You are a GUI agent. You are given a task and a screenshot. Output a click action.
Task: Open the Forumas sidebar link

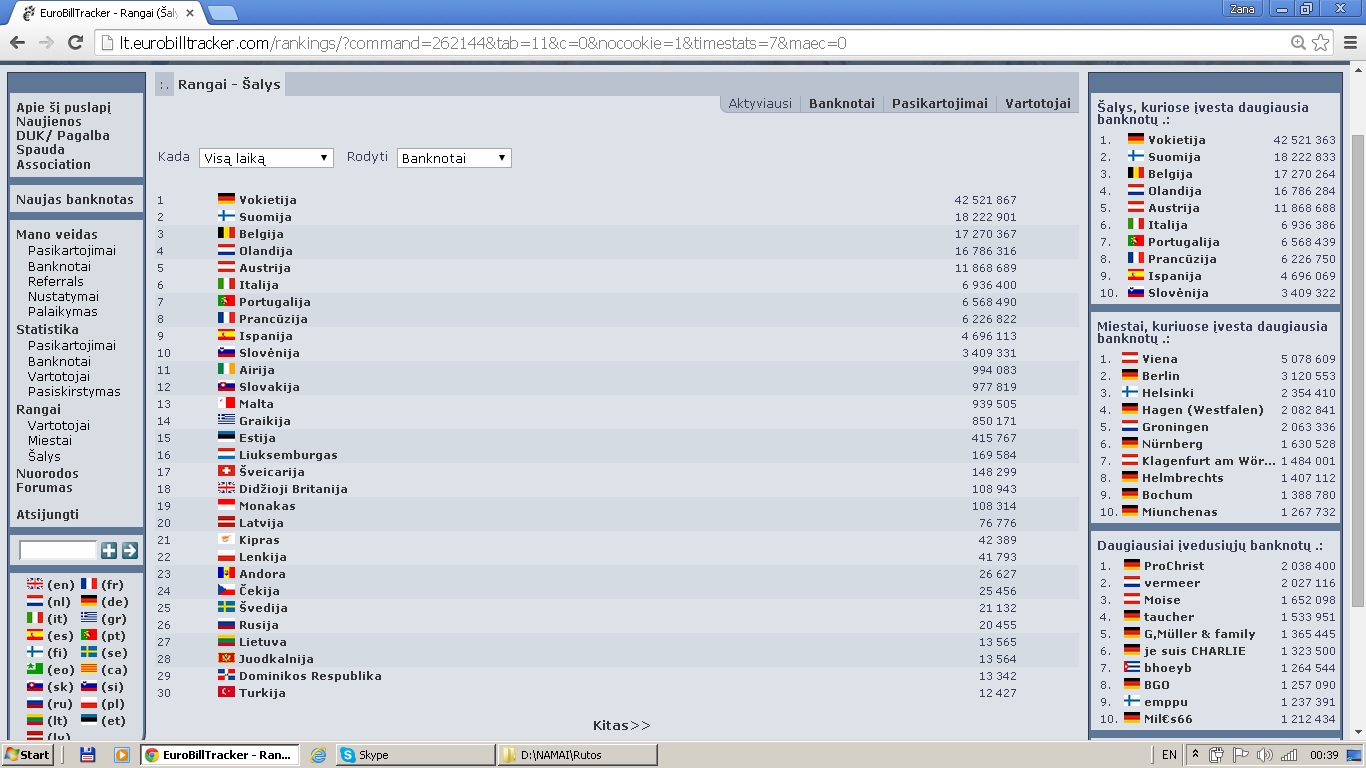pyautogui.click(x=44, y=487)
